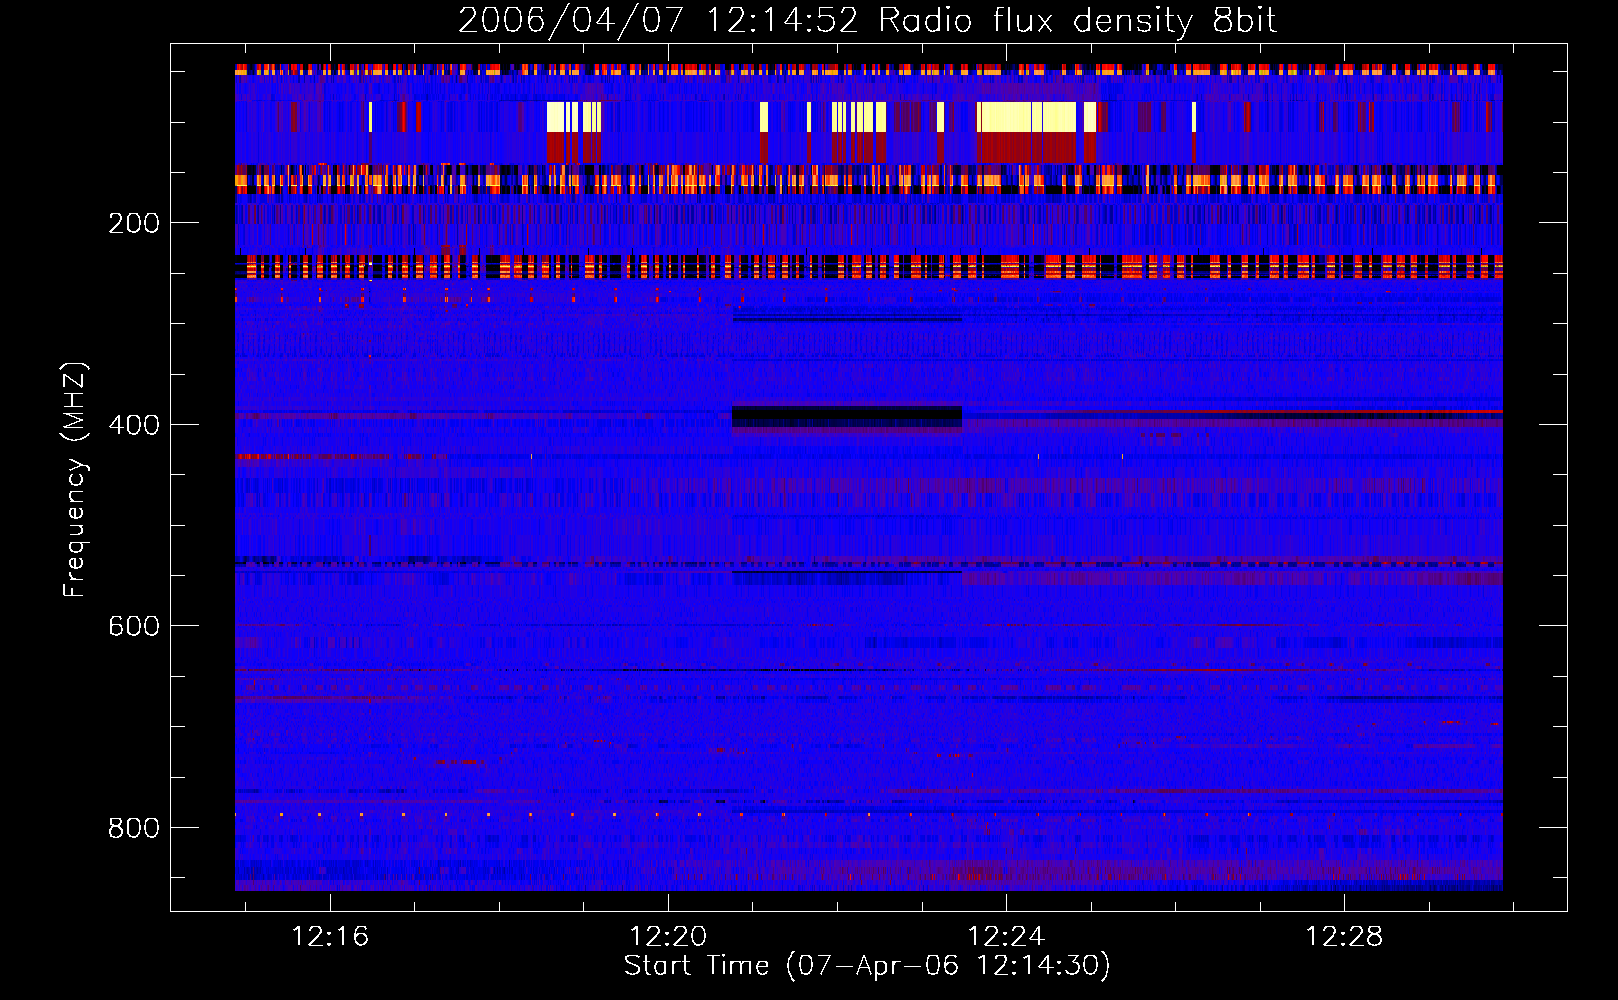Click the plot title '2006/04/07 12:14:52 Radio flux density 8bit'

[867, 21]
